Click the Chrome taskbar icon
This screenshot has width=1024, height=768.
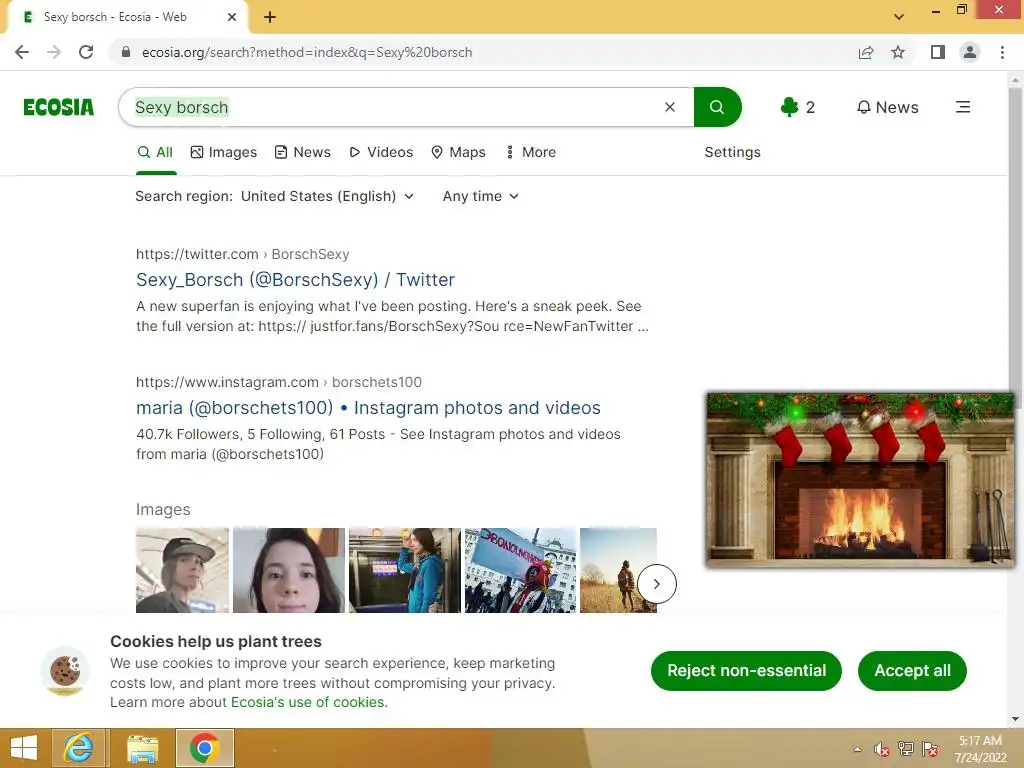coord(204,748)
